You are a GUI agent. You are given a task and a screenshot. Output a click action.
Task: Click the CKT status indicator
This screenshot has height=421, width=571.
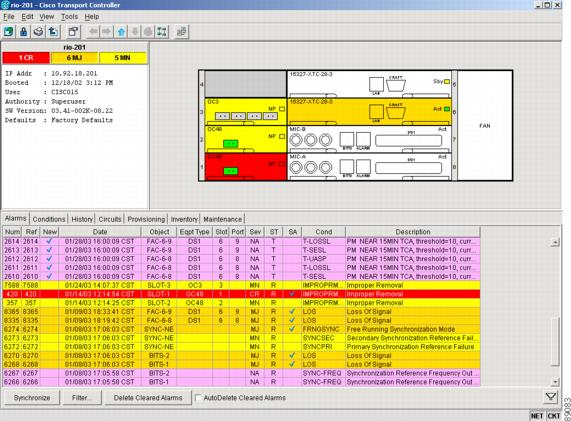point(554,416)
